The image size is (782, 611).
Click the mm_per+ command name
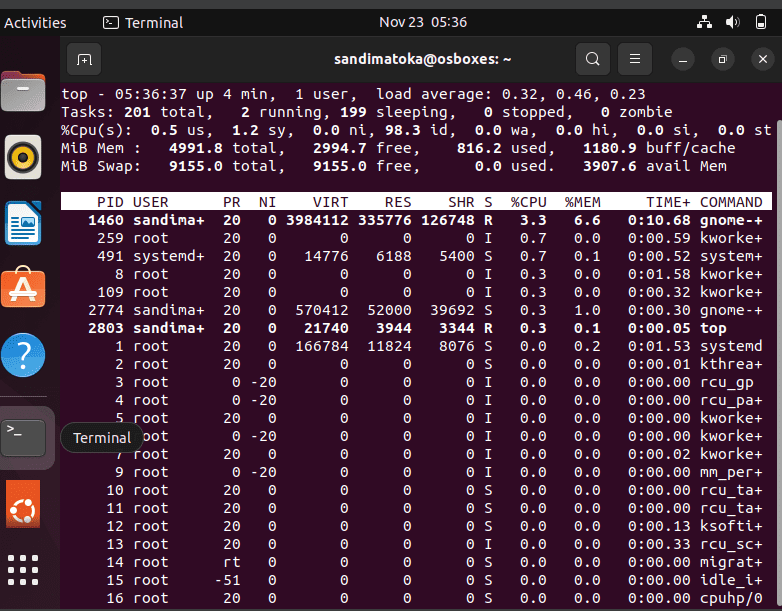pos(731,472)
